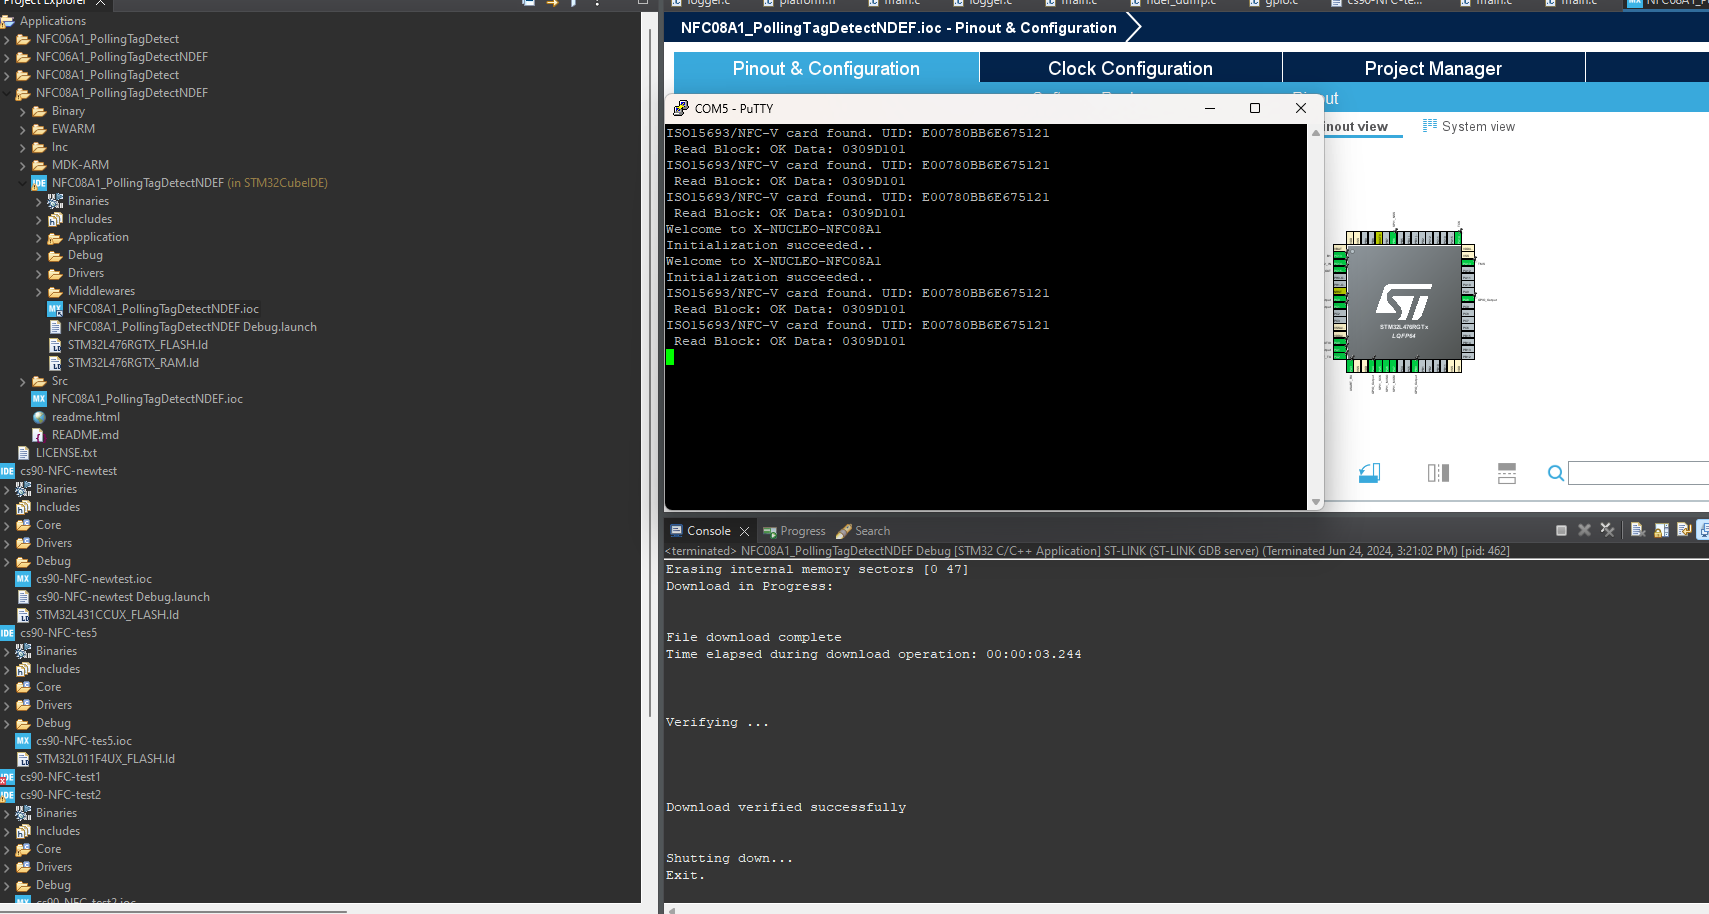Screen dimensions: 1709x914
Task: Open the Display Selected Console icon
Action: click(x=1705, y=531)
